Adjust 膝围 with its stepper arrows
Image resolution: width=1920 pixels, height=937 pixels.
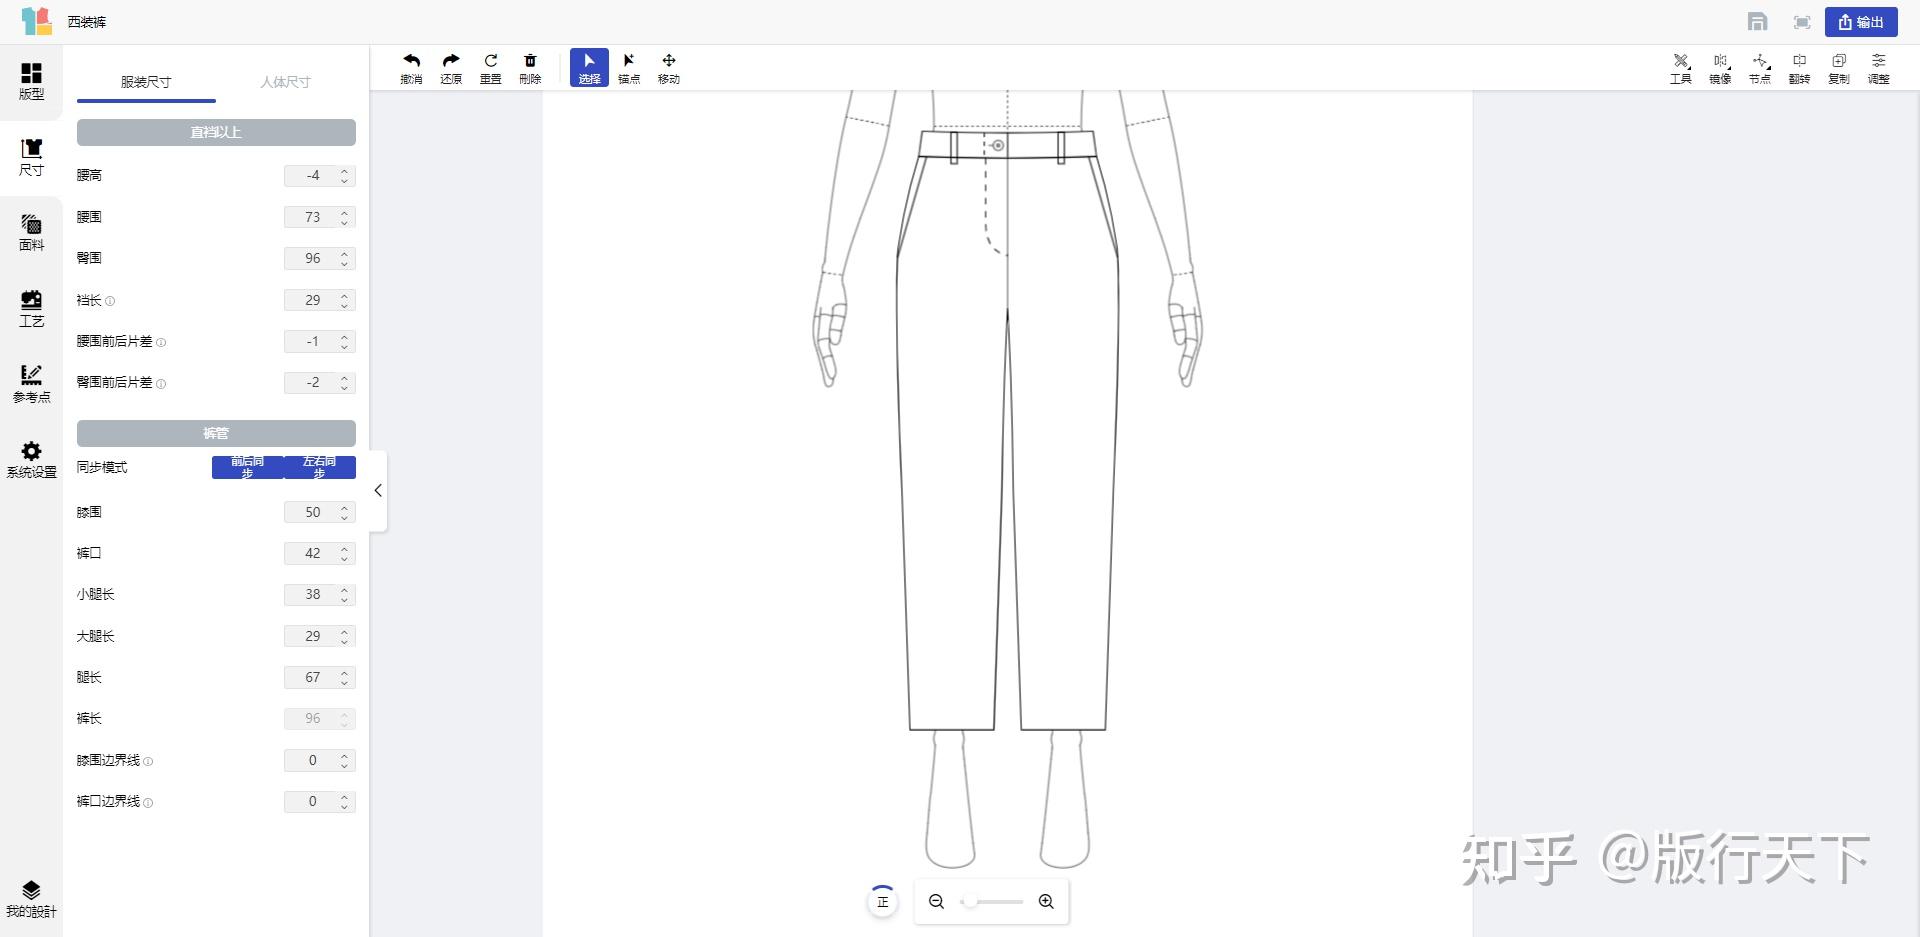[345, 513]
